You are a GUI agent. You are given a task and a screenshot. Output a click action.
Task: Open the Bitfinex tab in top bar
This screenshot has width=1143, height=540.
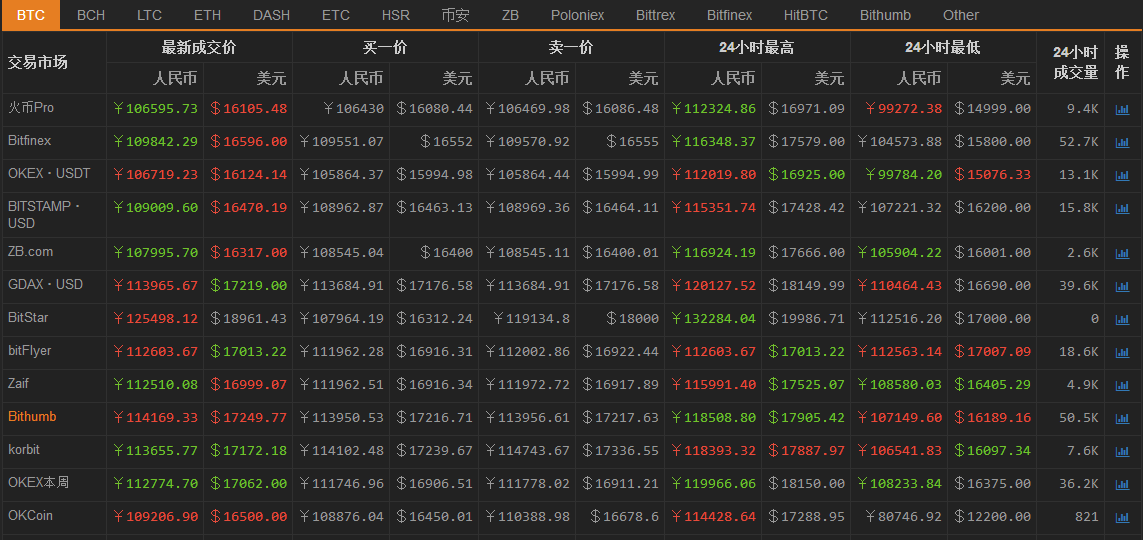pyautogui.click(x=730, y=15)
